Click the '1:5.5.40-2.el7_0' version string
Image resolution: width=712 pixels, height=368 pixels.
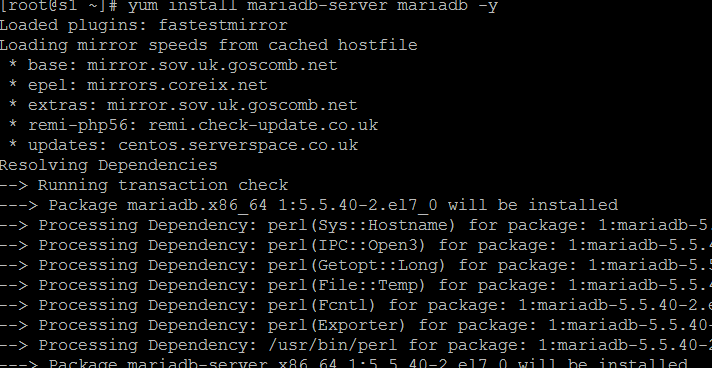click(x=358, y=205)
